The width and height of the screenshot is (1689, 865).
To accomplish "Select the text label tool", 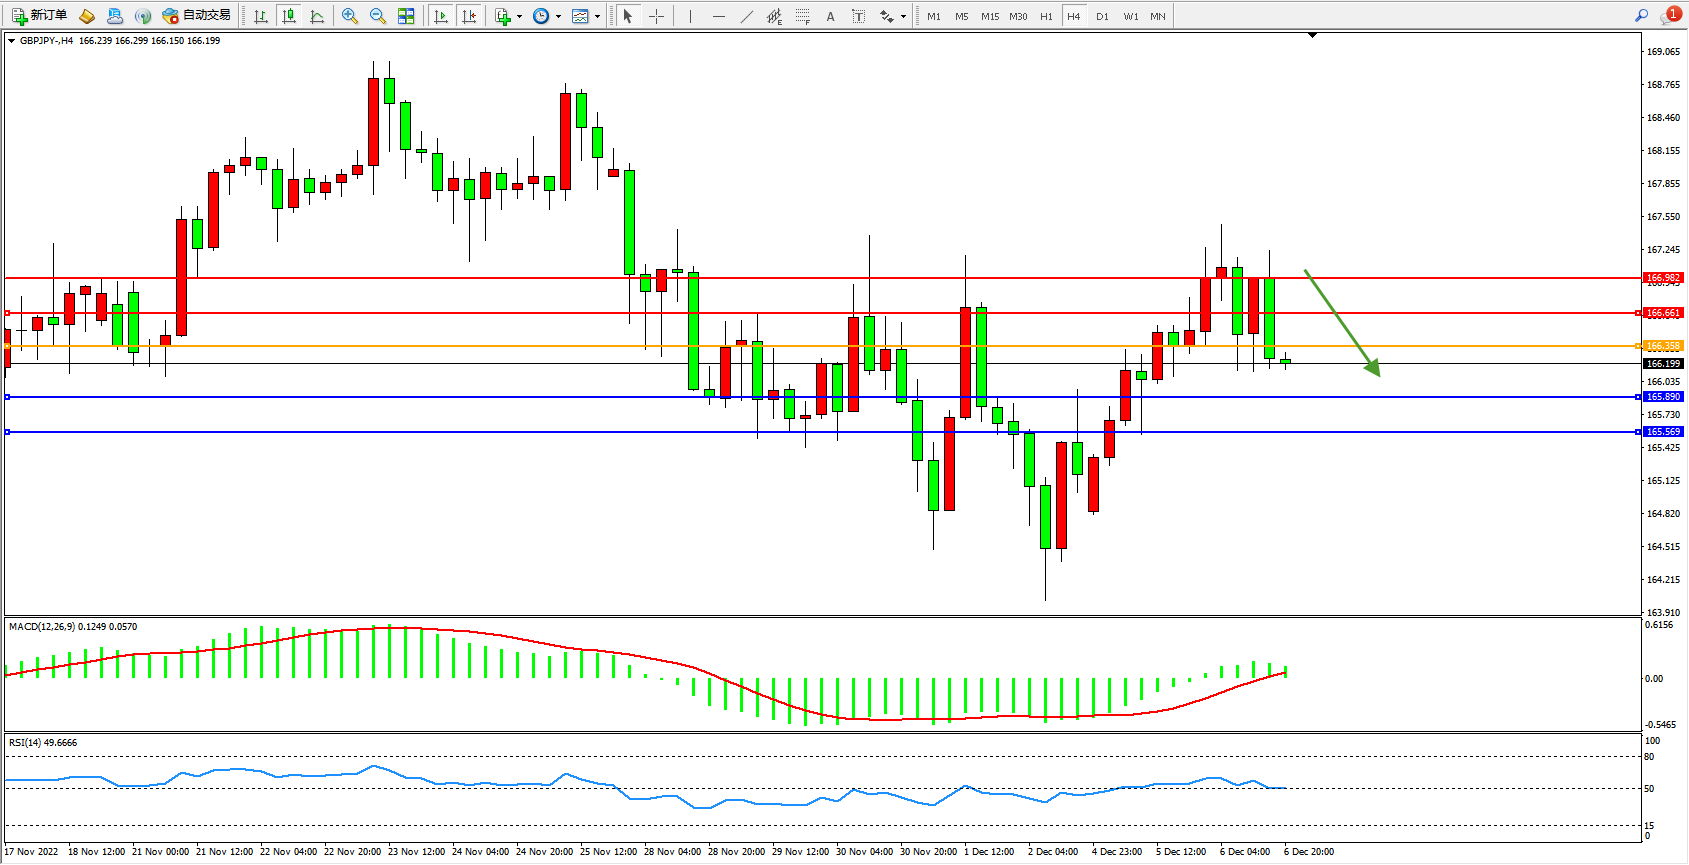I will click(858, 16).
